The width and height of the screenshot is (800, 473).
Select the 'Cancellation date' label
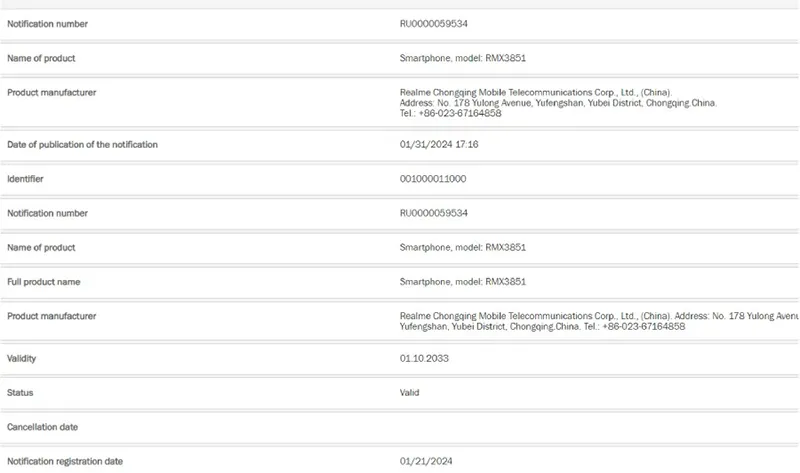(42, 427)
